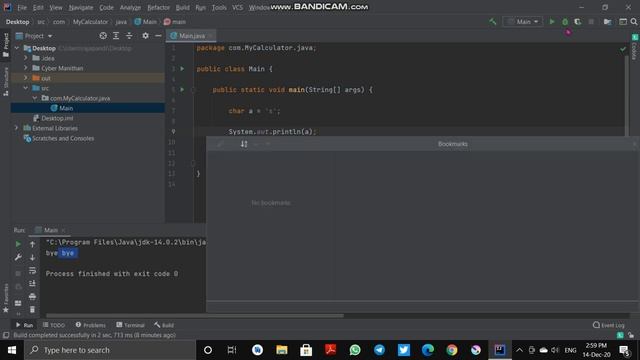The image size is (640, 360).
Task: Click the sort bookmarks icon
Action: tap(244, 144)
